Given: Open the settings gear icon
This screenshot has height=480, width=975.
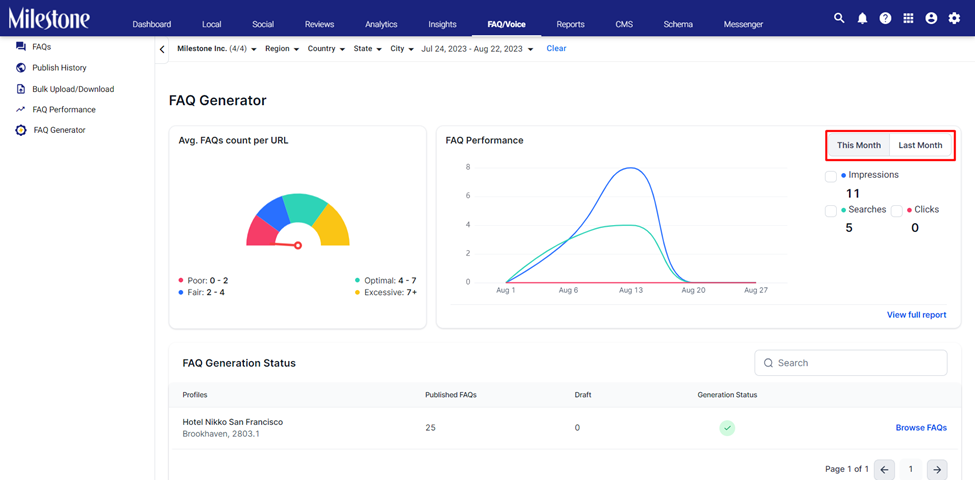Looking at the screenshot, I should [954, 19].
